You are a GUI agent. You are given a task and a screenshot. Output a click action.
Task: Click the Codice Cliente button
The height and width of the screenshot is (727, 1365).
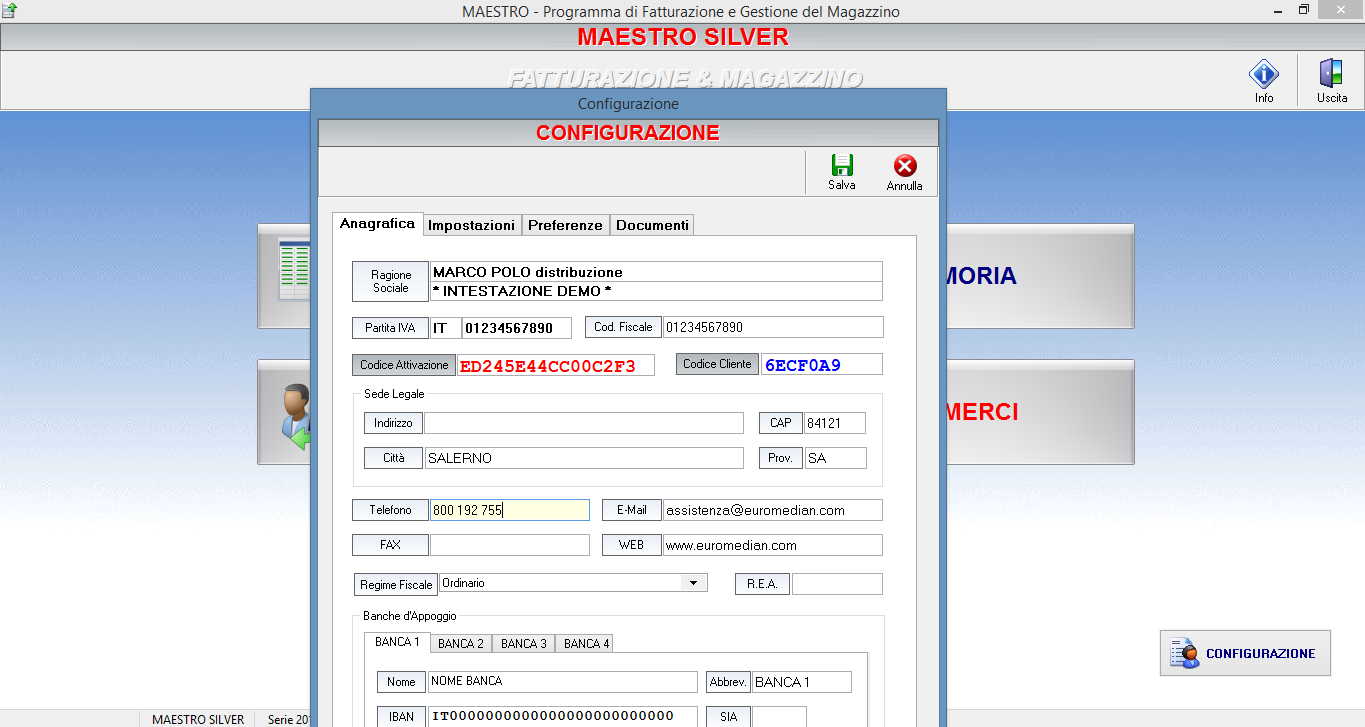coord(718,364)
